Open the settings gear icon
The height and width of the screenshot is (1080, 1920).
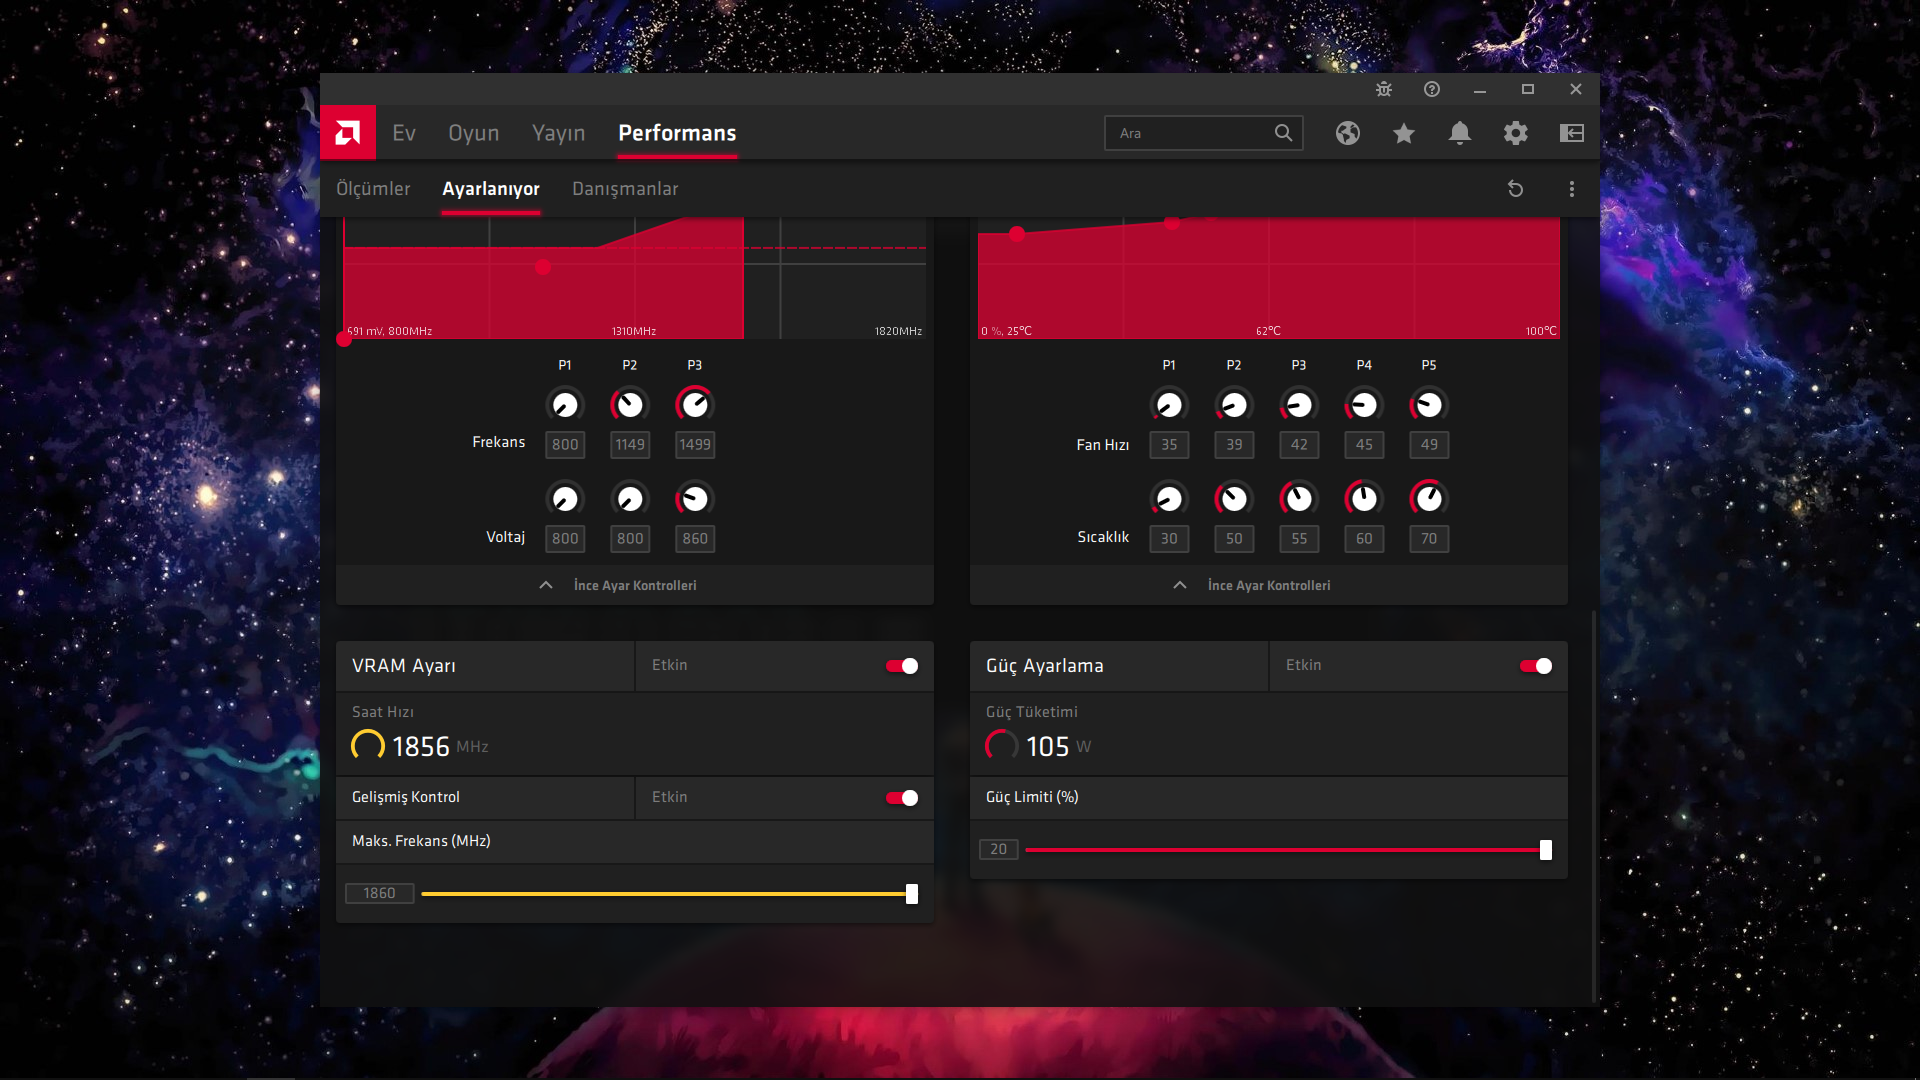click(x=1516, y=133)
